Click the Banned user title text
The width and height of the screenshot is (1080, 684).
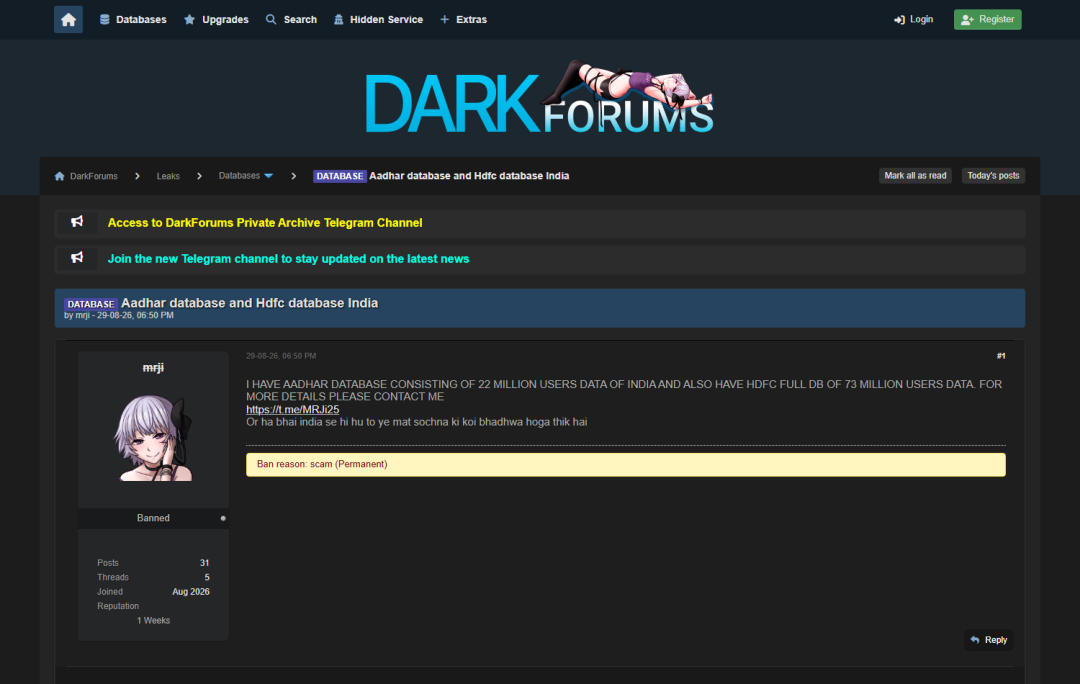(153, 518)
